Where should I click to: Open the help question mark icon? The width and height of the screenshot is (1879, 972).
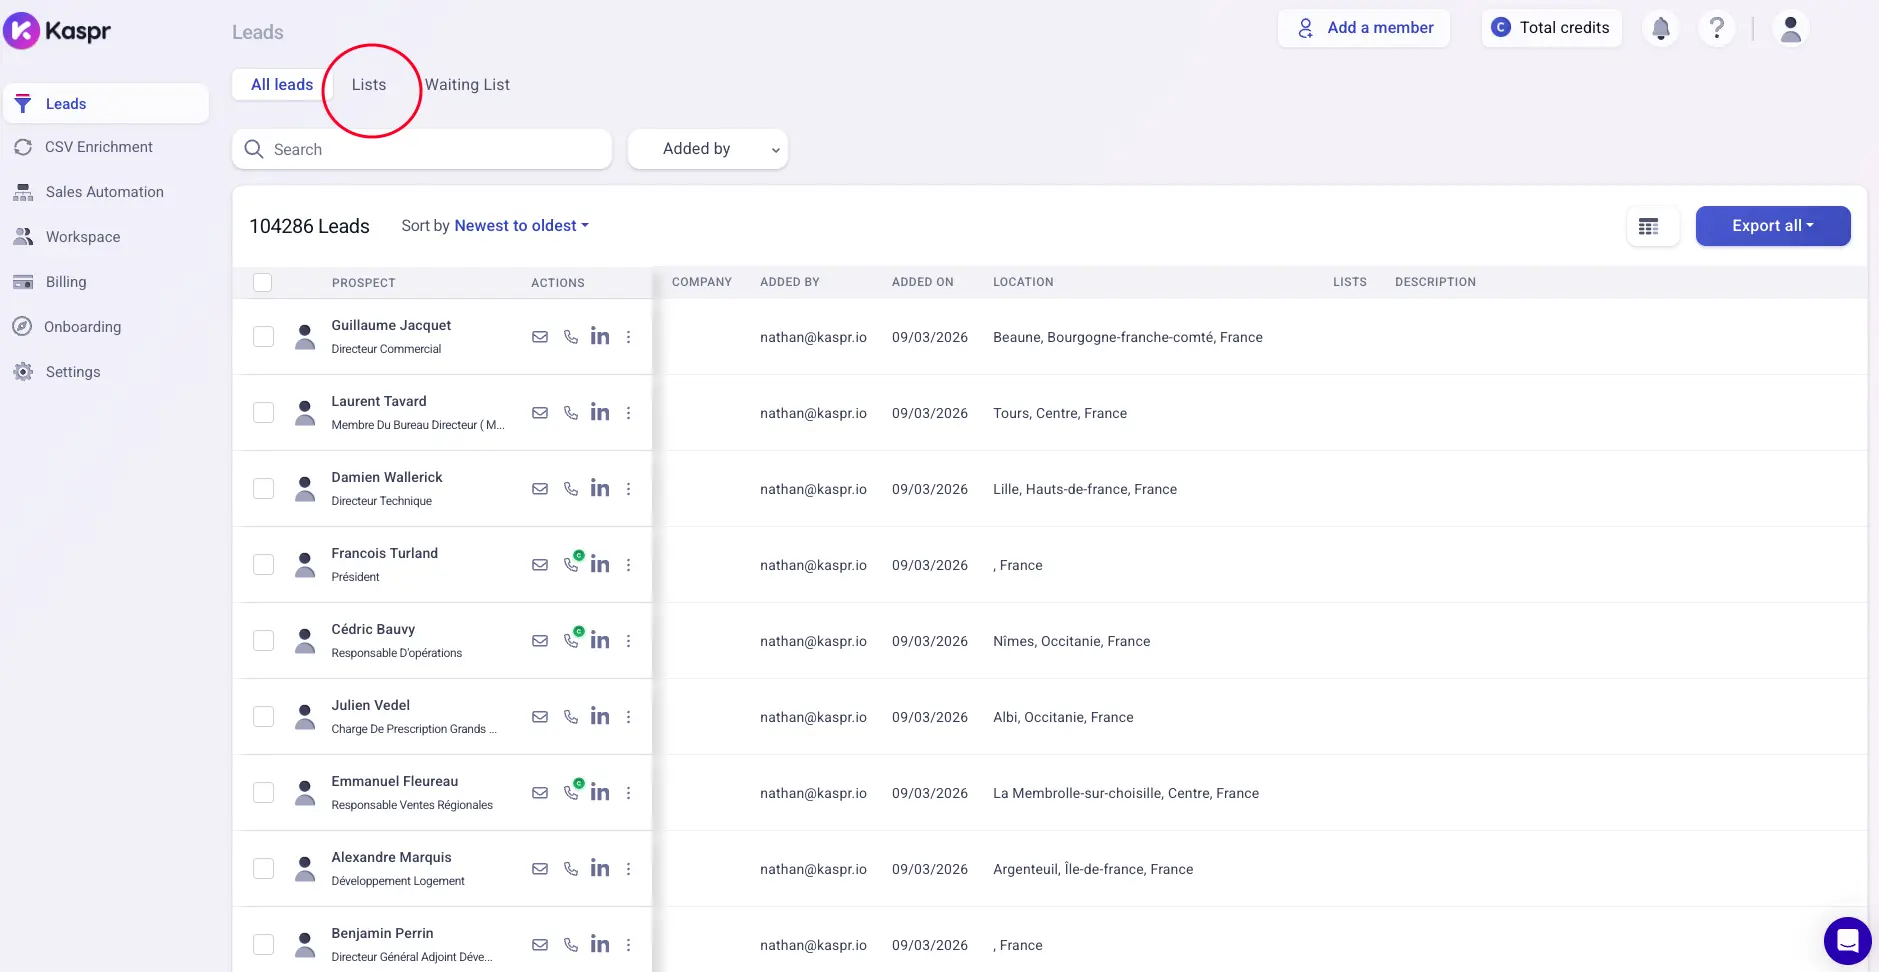(1717, 28)
